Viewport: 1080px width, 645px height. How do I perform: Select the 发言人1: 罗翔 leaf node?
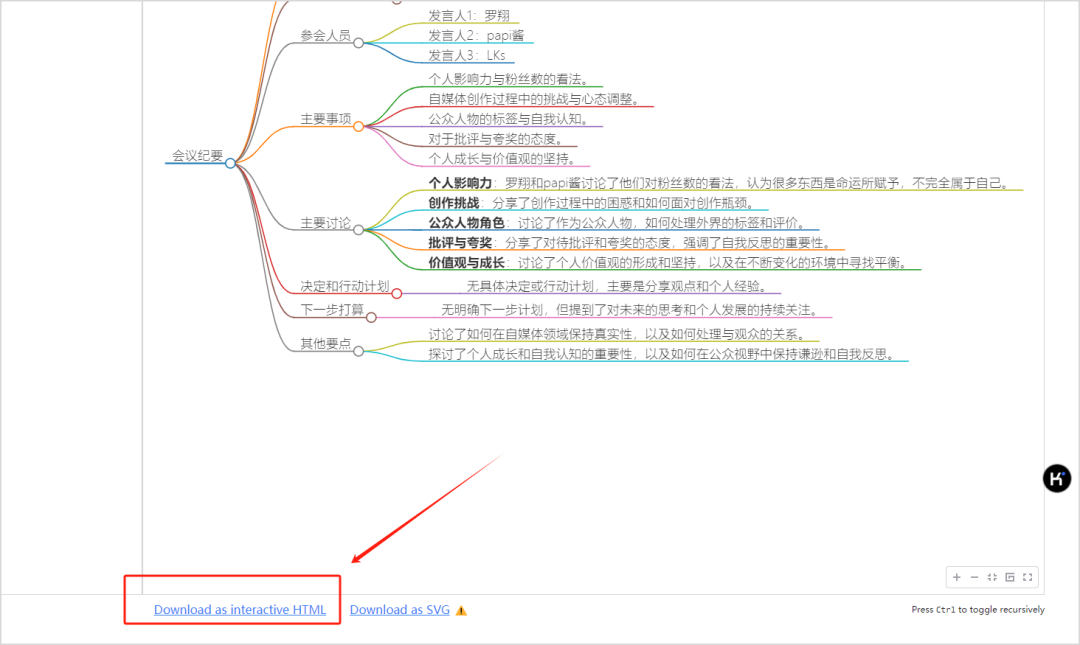click(x=468, y=15)
